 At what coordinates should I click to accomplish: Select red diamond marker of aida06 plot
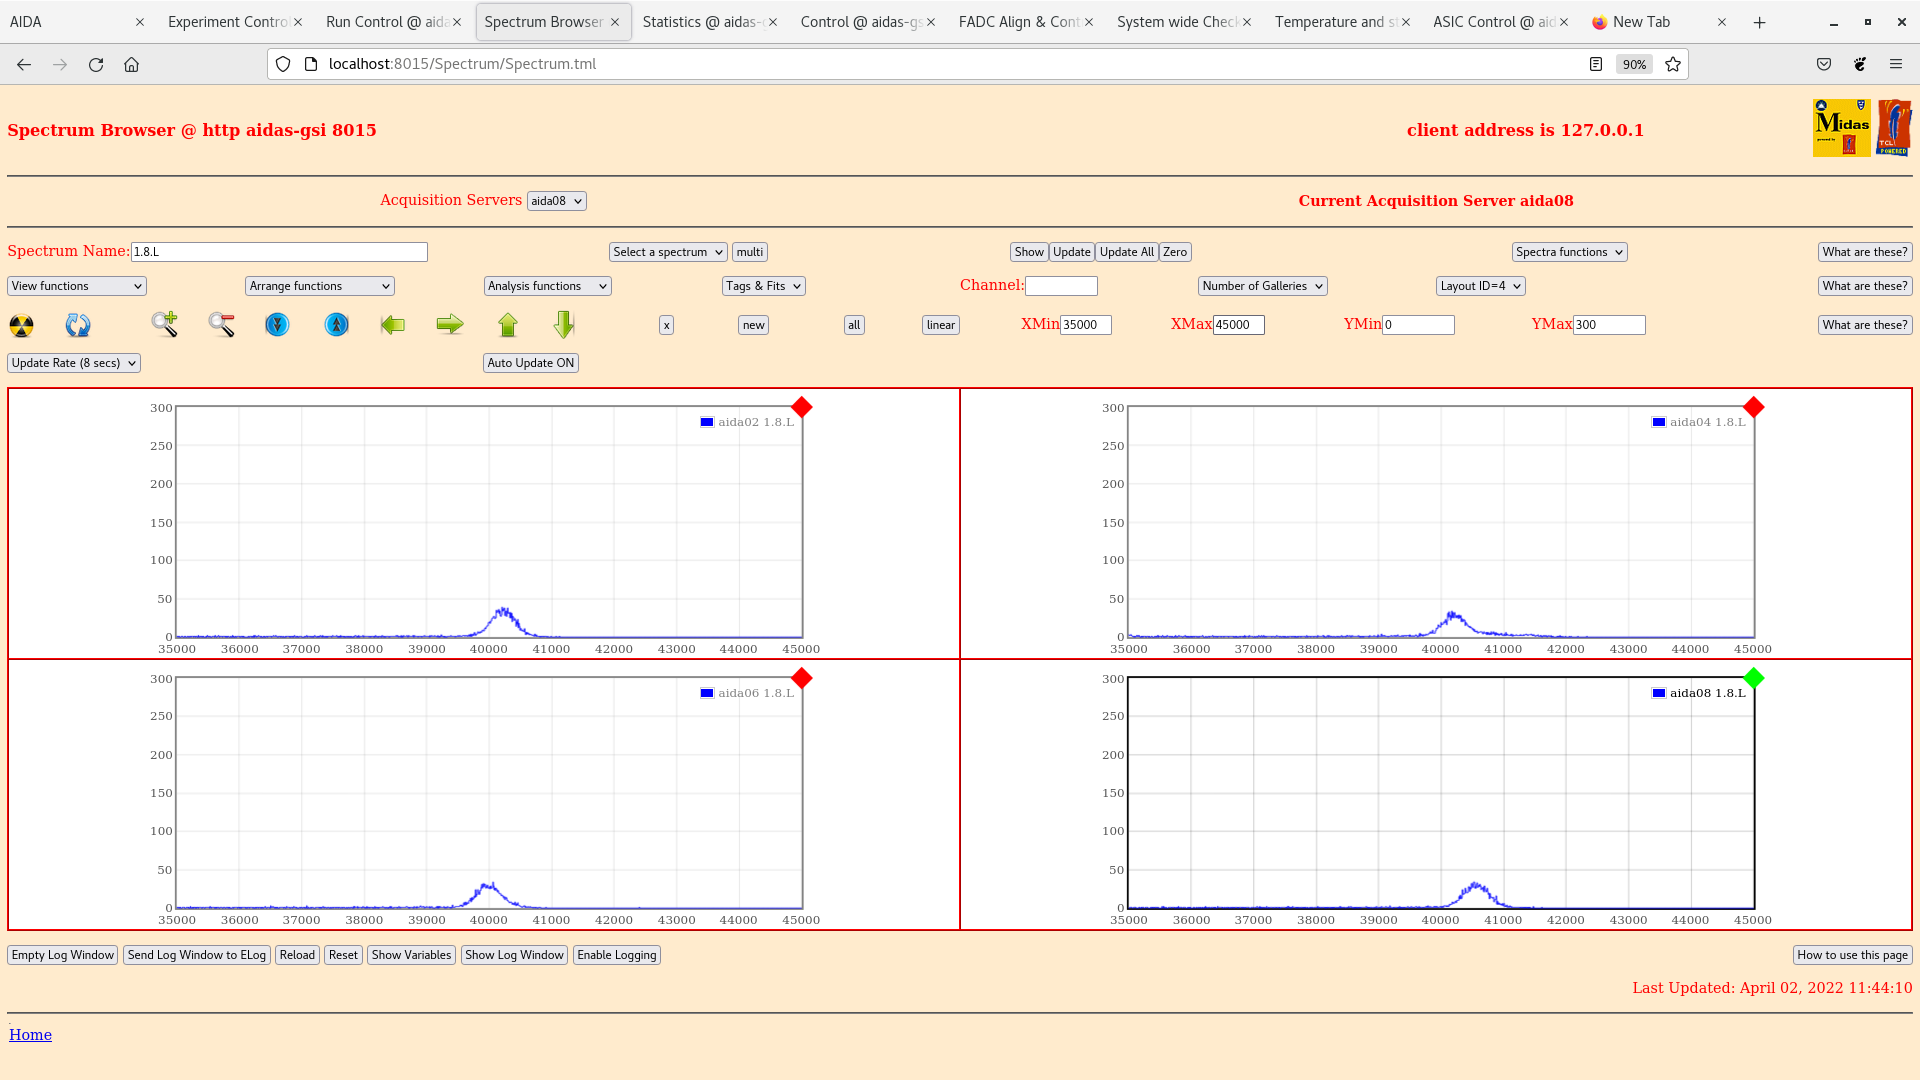[x=801, y=678]
